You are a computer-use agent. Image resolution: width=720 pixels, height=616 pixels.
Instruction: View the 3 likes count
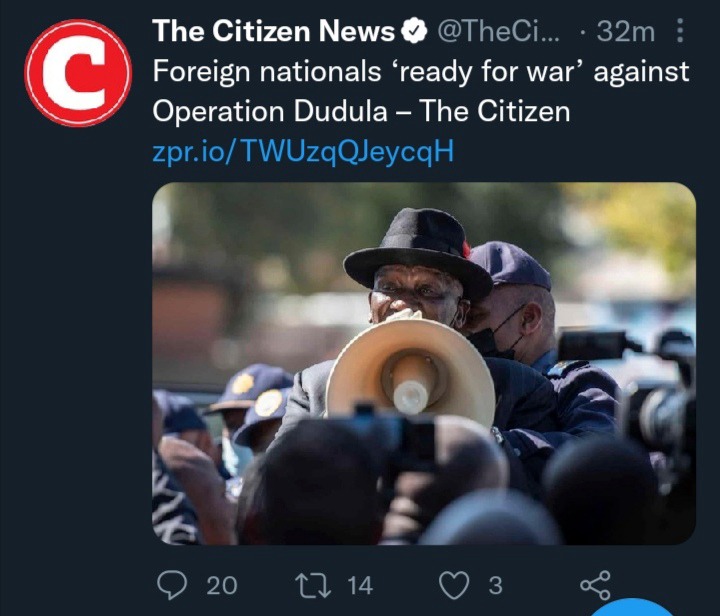click(x=495, y=586)
